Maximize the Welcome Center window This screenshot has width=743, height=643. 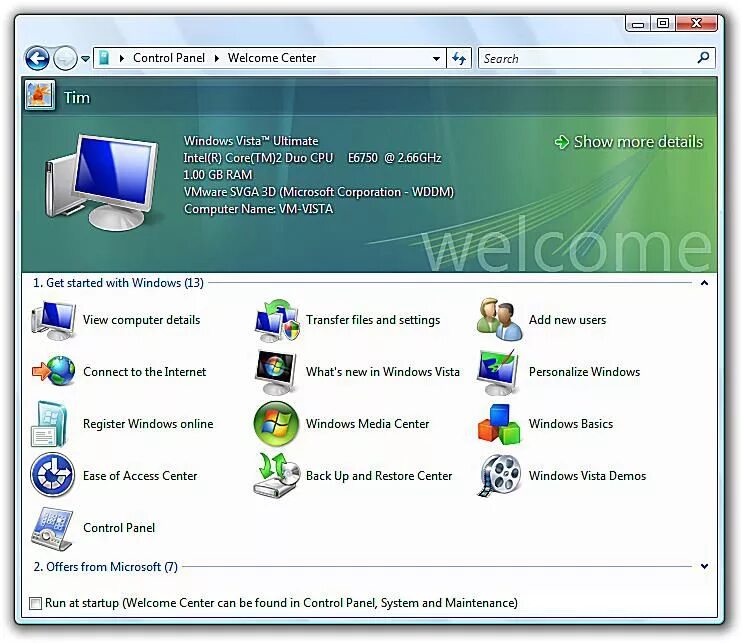click(663, 23)
